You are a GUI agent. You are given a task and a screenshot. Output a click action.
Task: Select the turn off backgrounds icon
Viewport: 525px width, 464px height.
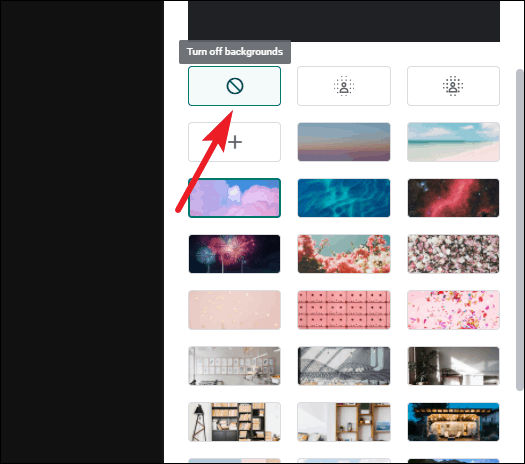(234, 86)
